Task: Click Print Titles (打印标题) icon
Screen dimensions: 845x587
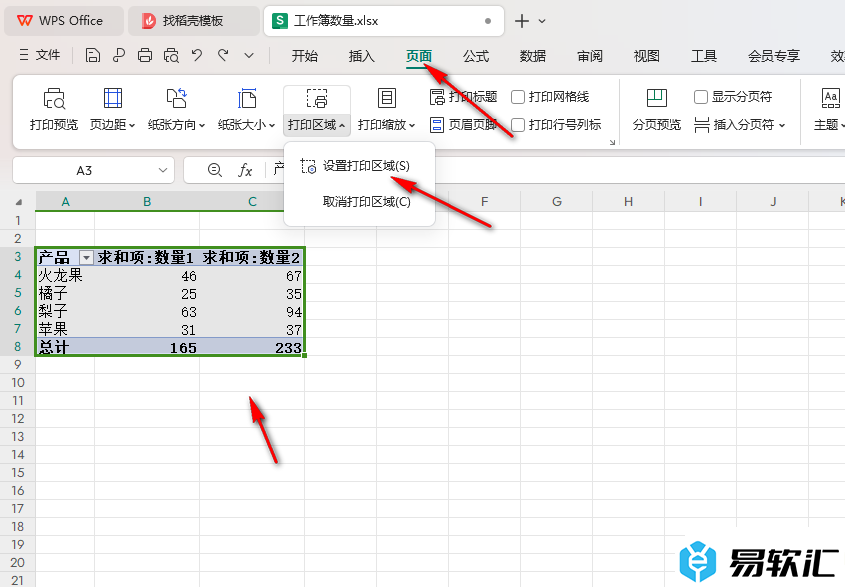Action: [437, 97]
